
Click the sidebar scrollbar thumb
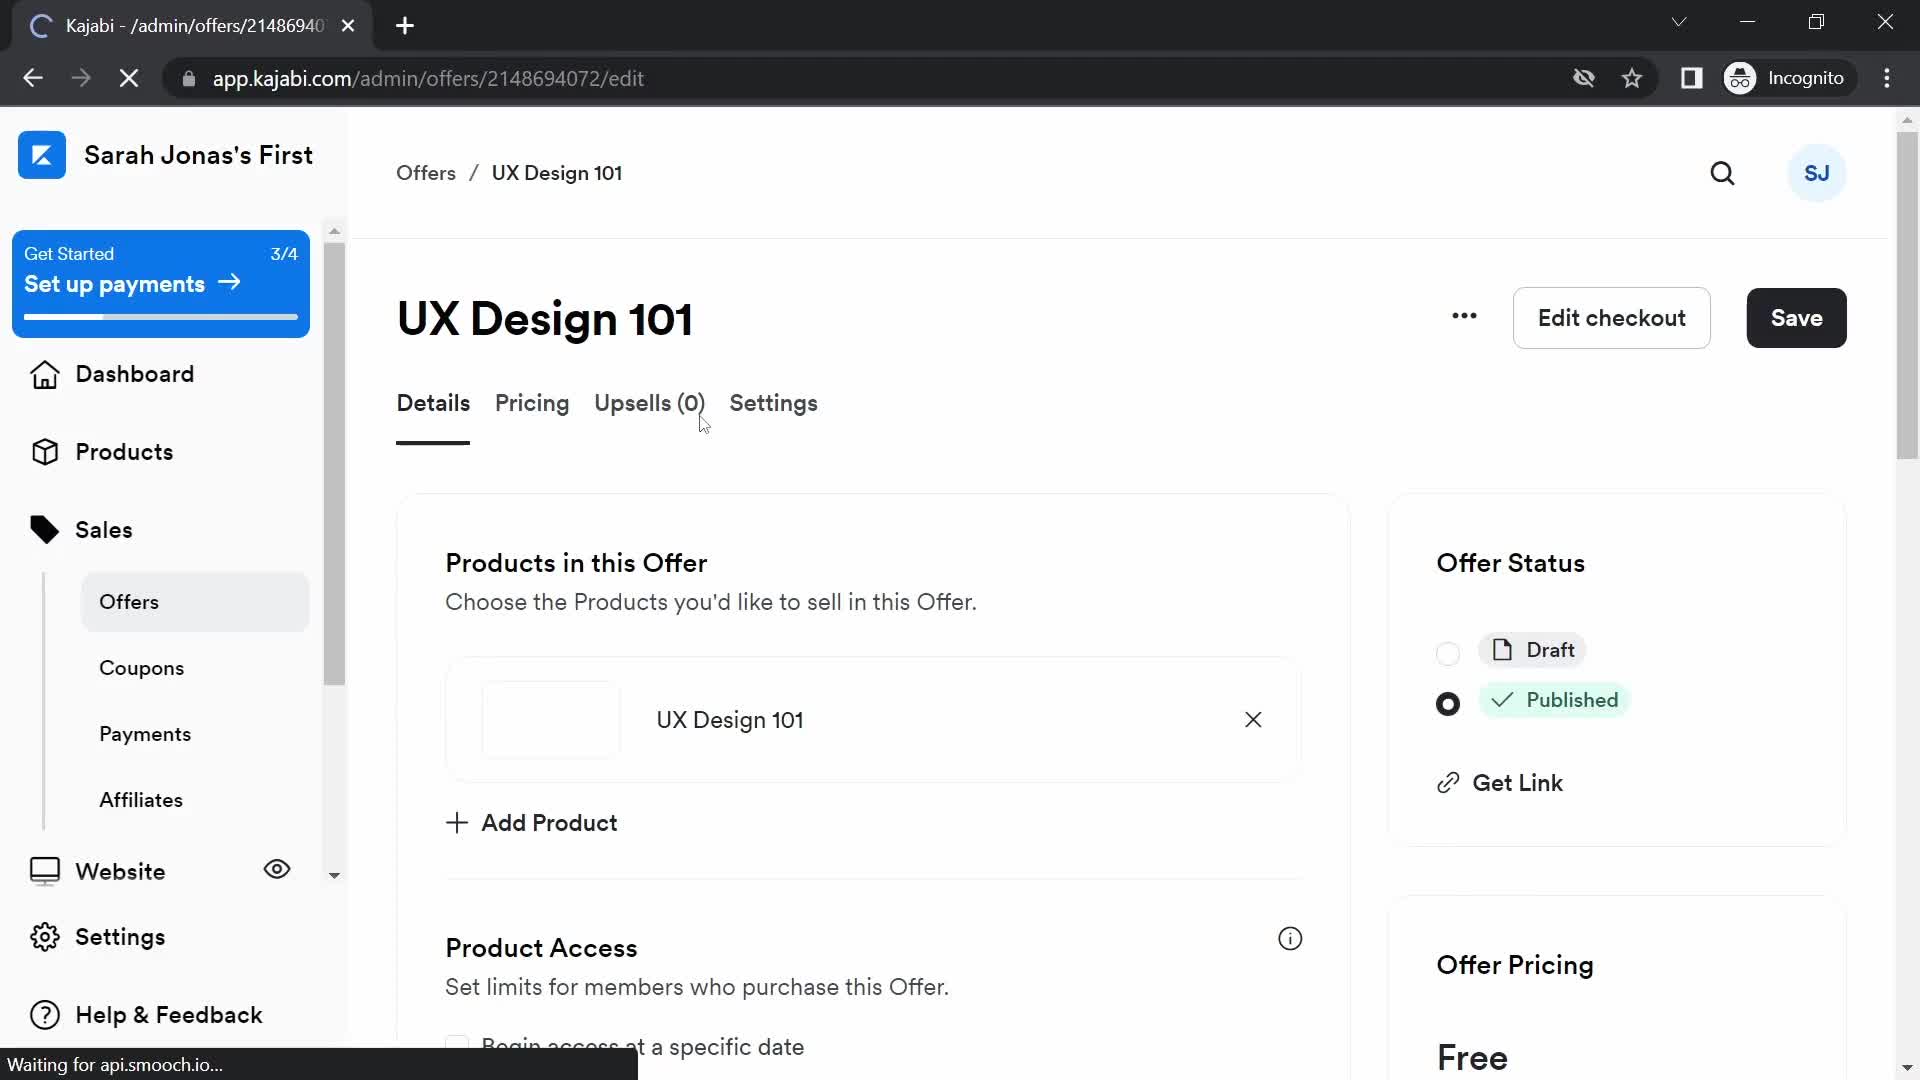pyautogui.click(x=335, y=464)
